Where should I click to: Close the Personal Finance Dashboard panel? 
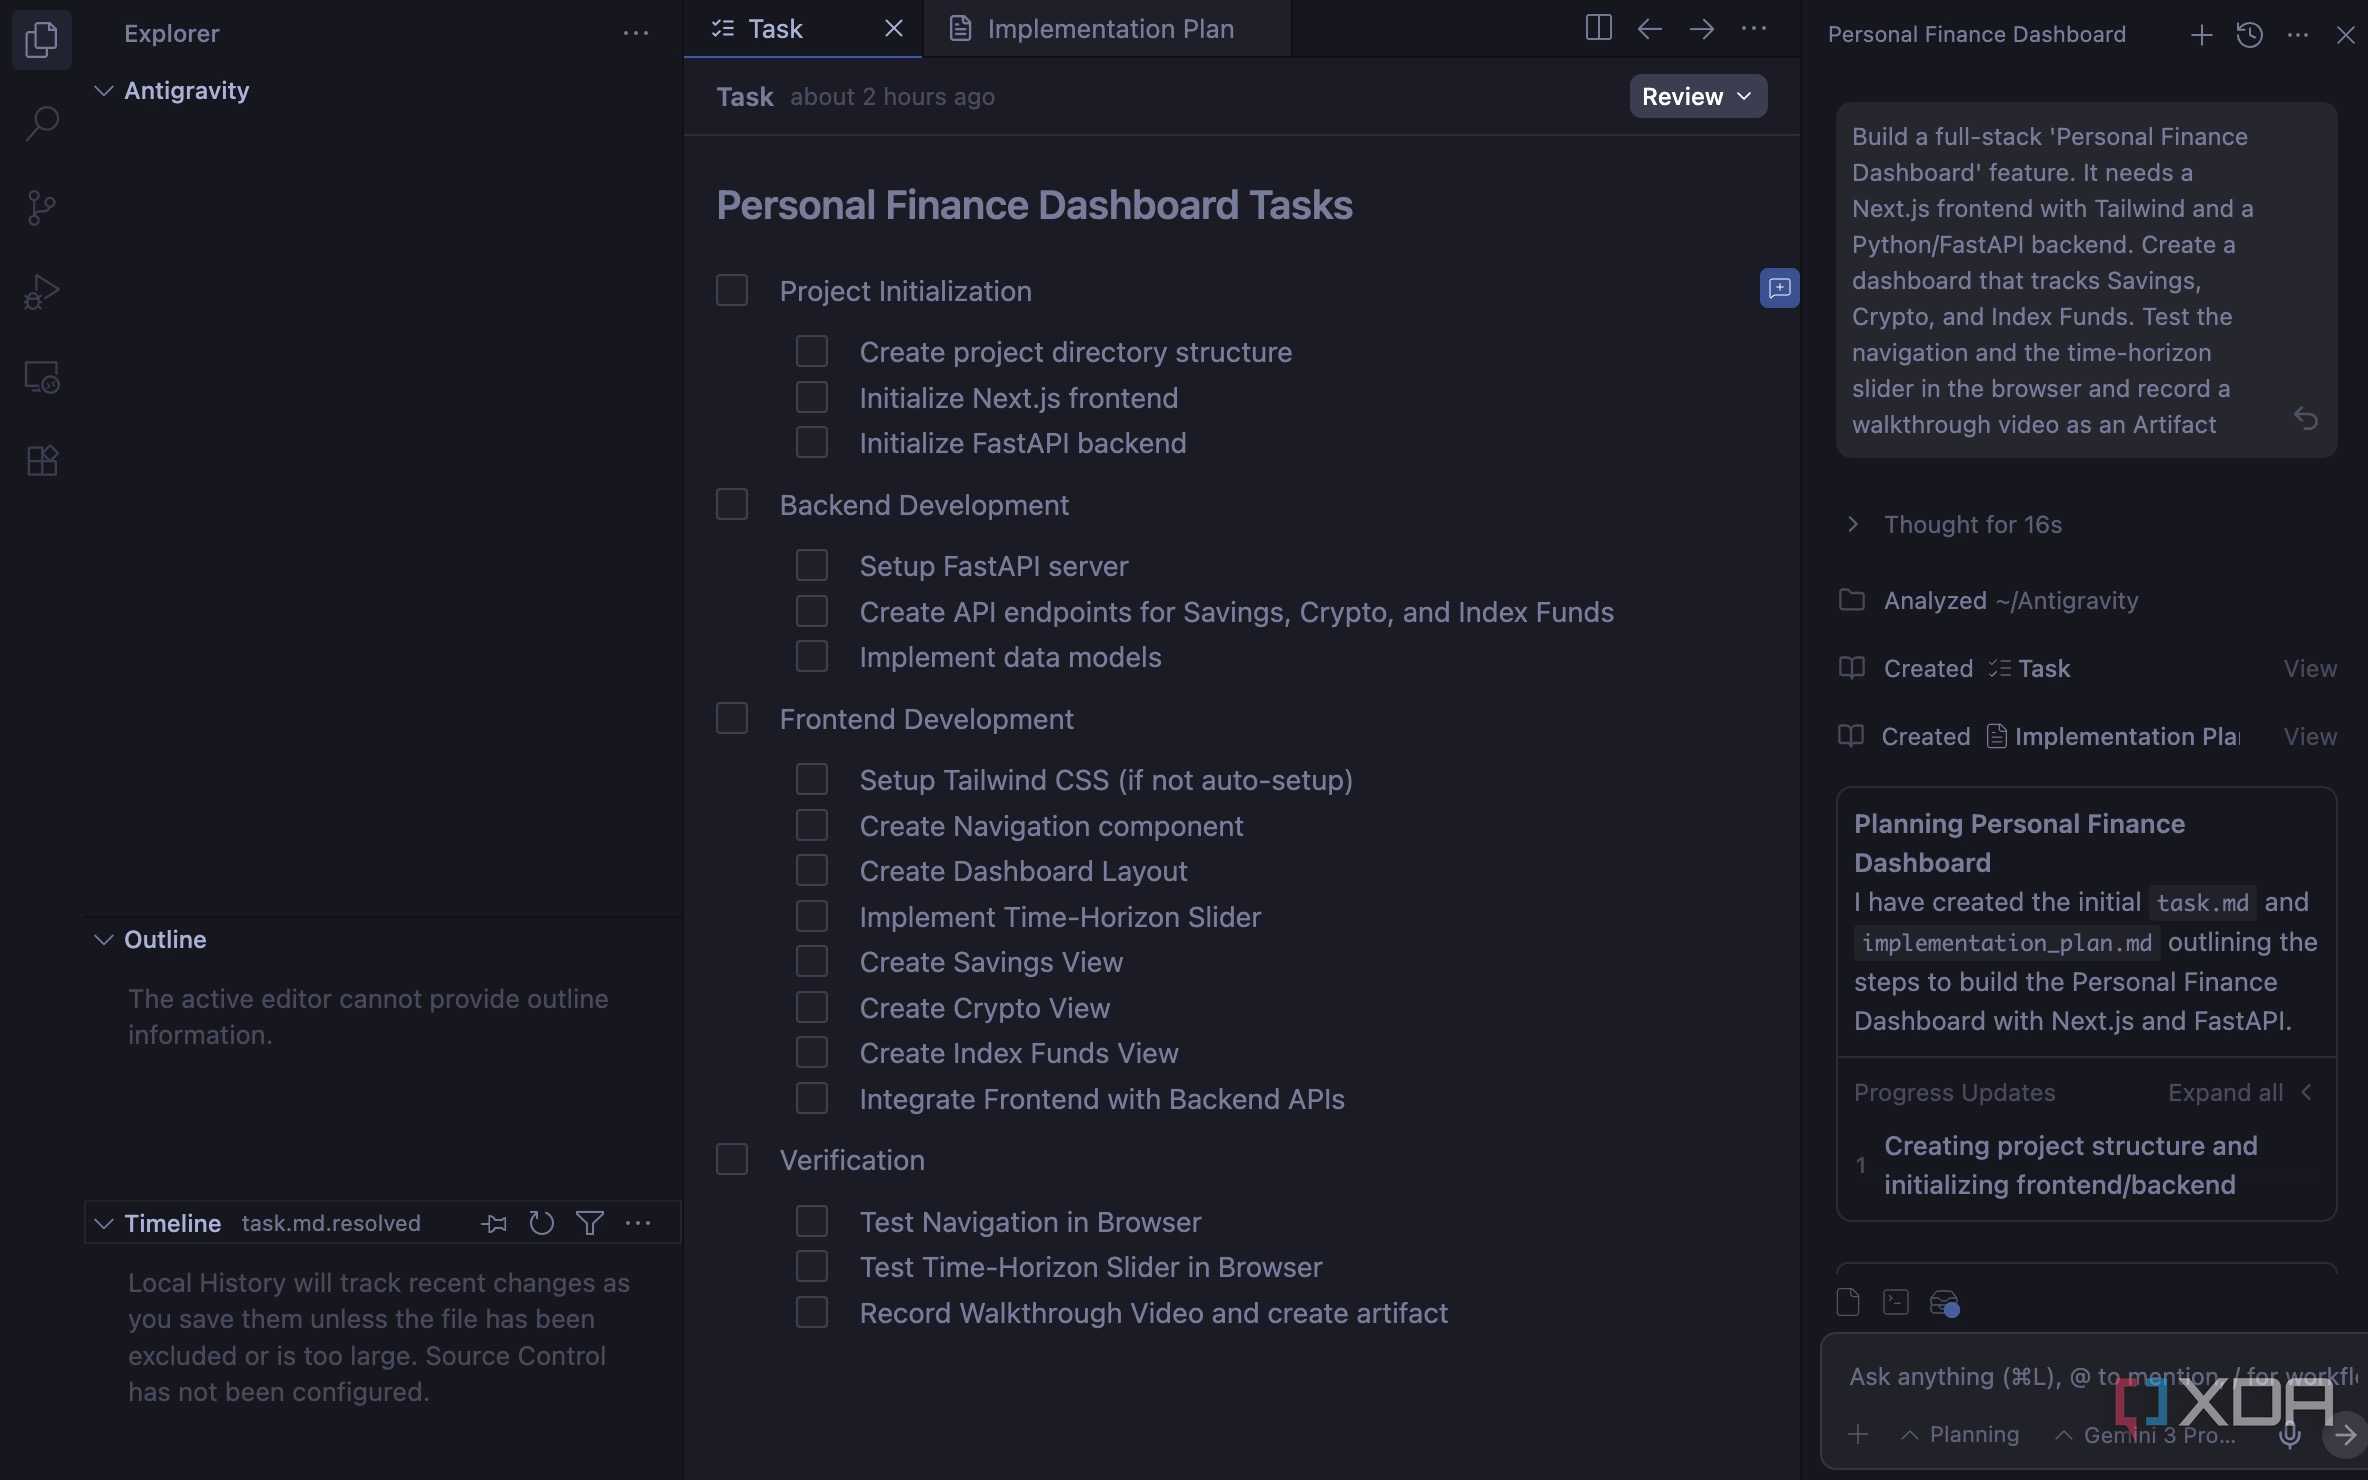[x=2345, y=35]
